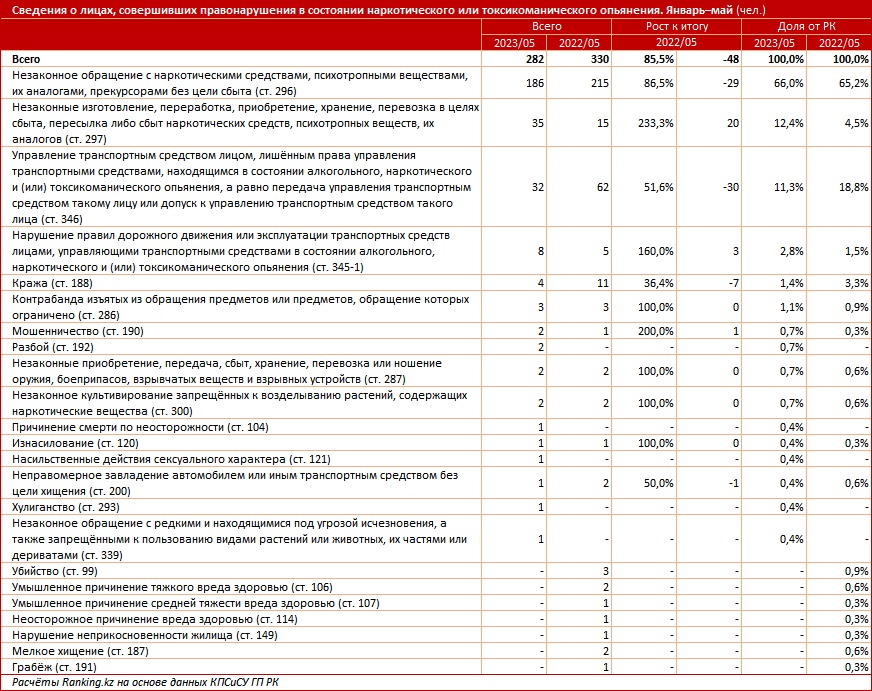Select 'Хулиганство (ст. 293)' row label
872x691 pixels.
[66, 507]
